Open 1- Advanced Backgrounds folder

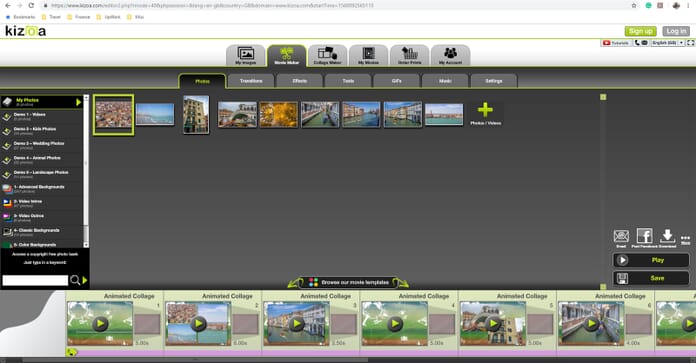pos(42,189)
